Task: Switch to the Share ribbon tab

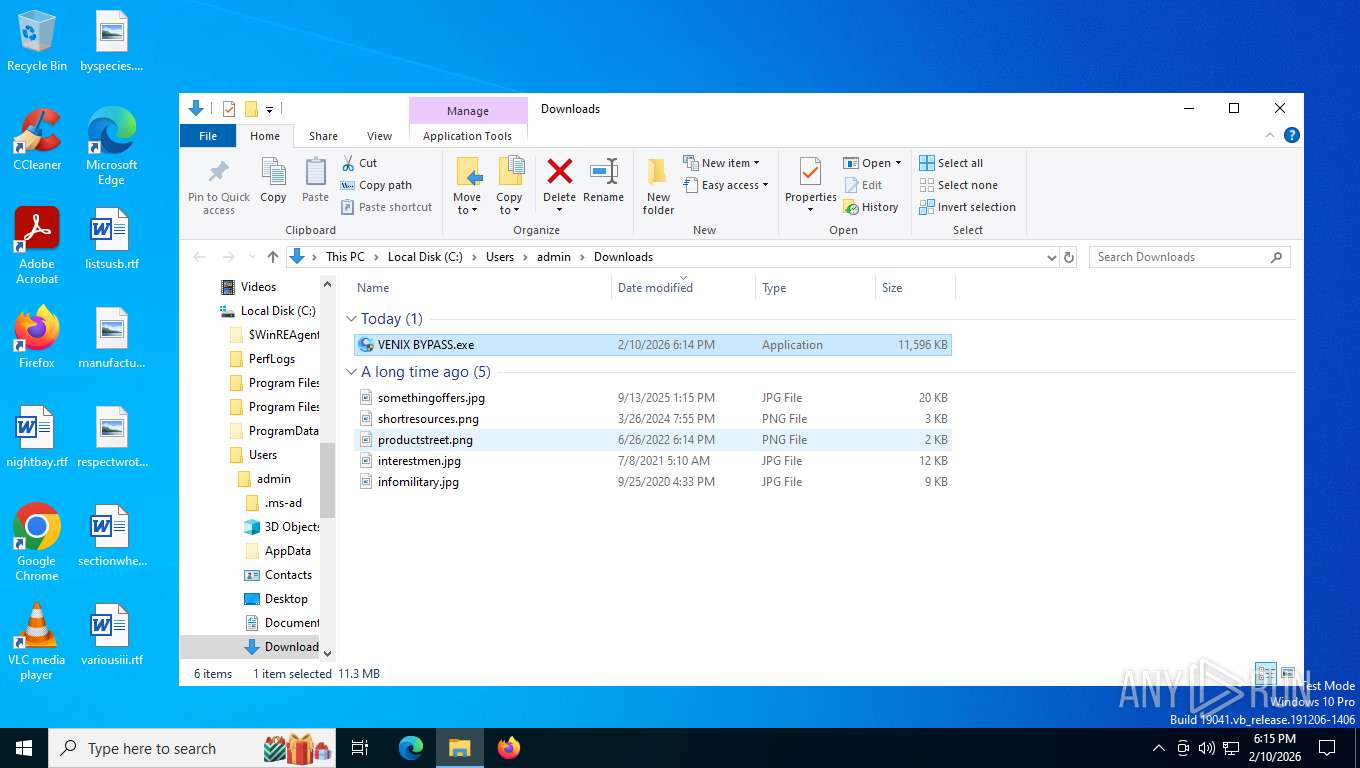Action: 323,136
